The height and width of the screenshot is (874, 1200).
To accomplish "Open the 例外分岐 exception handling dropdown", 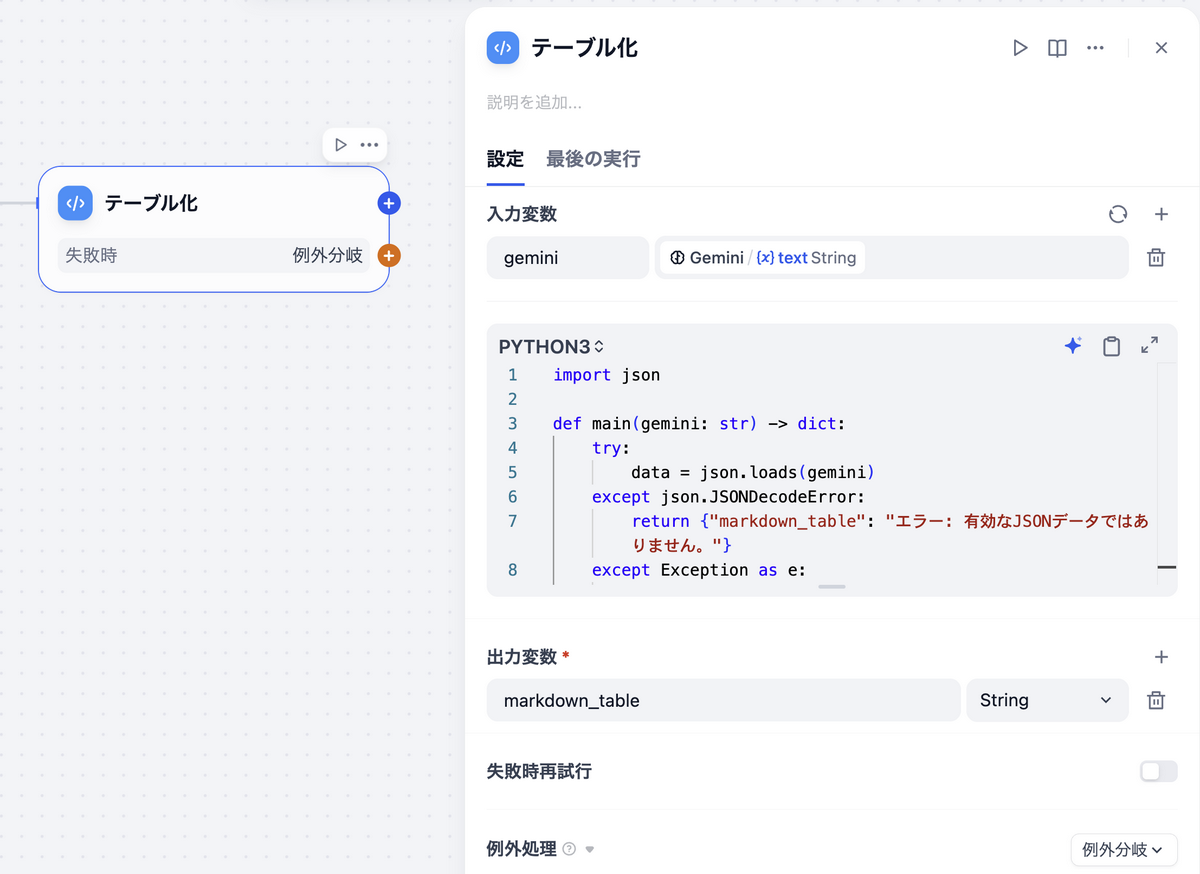I will tap(1124, 849).
